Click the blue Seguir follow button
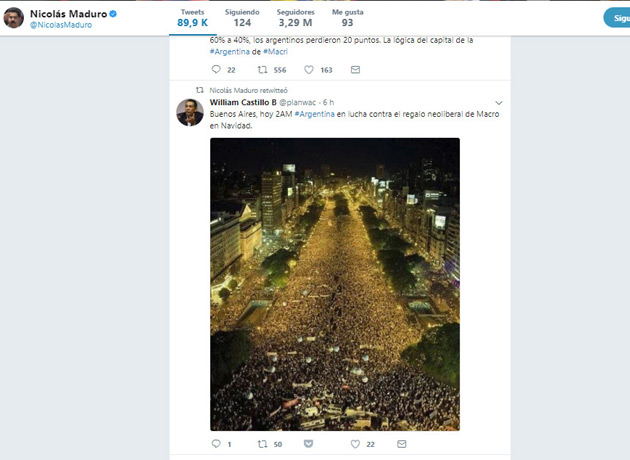The image size is (630, 460). point(616,18)
